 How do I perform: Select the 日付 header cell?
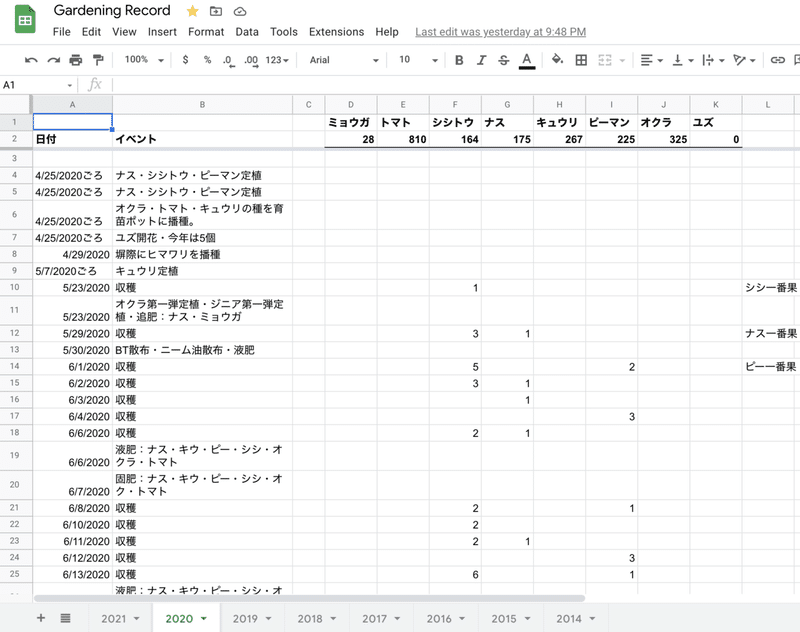(x=72, y=139)
